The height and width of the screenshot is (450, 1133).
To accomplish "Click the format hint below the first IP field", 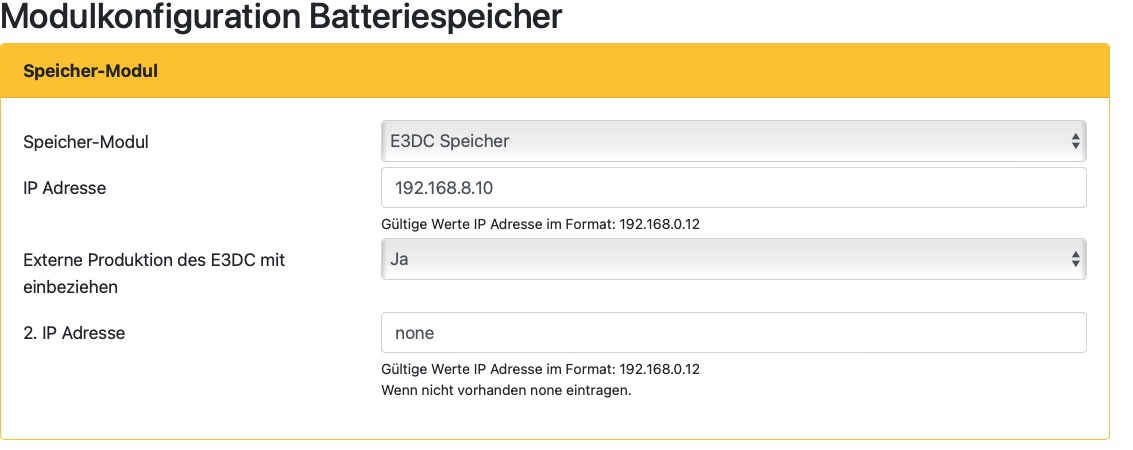I will (x=540, y=224).
